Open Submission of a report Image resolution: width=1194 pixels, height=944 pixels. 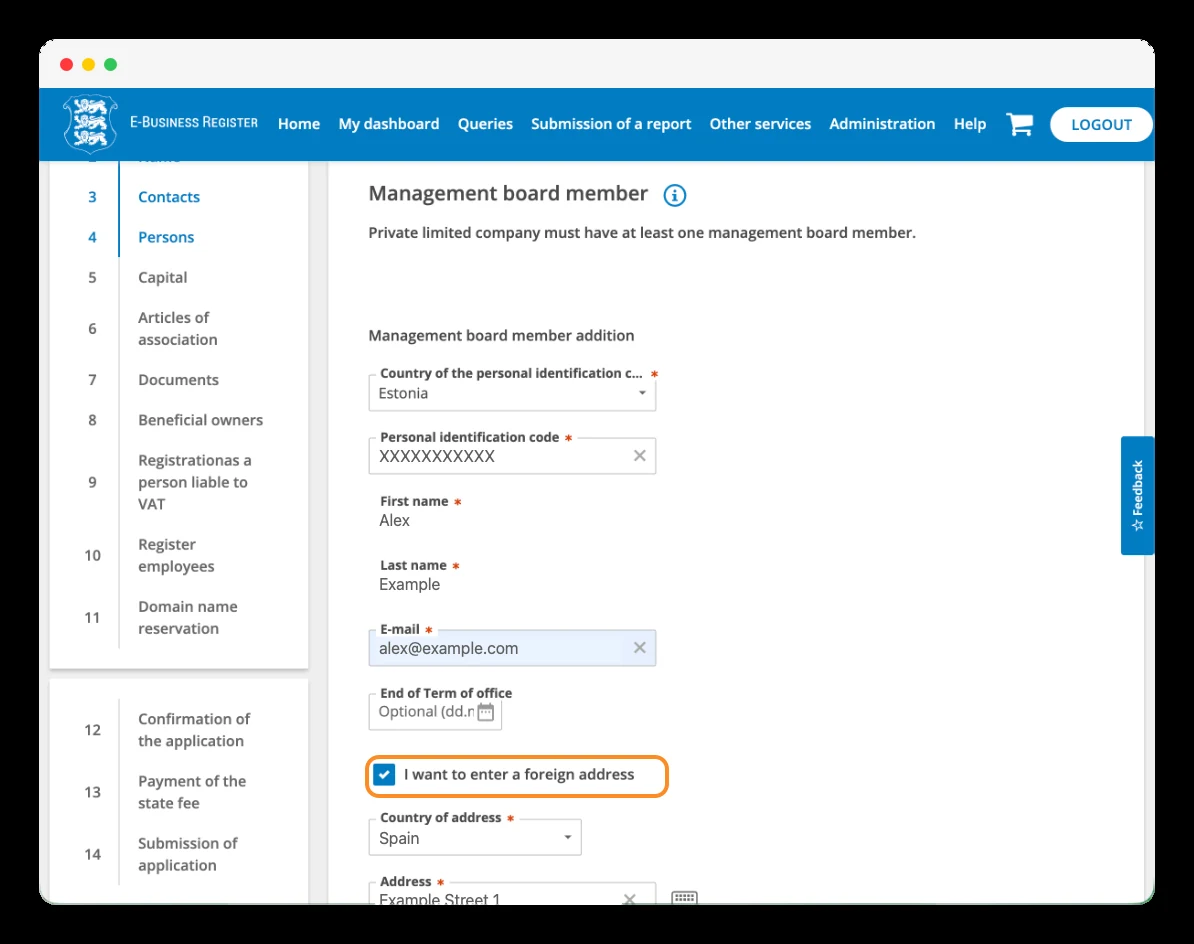click(611, 124)
